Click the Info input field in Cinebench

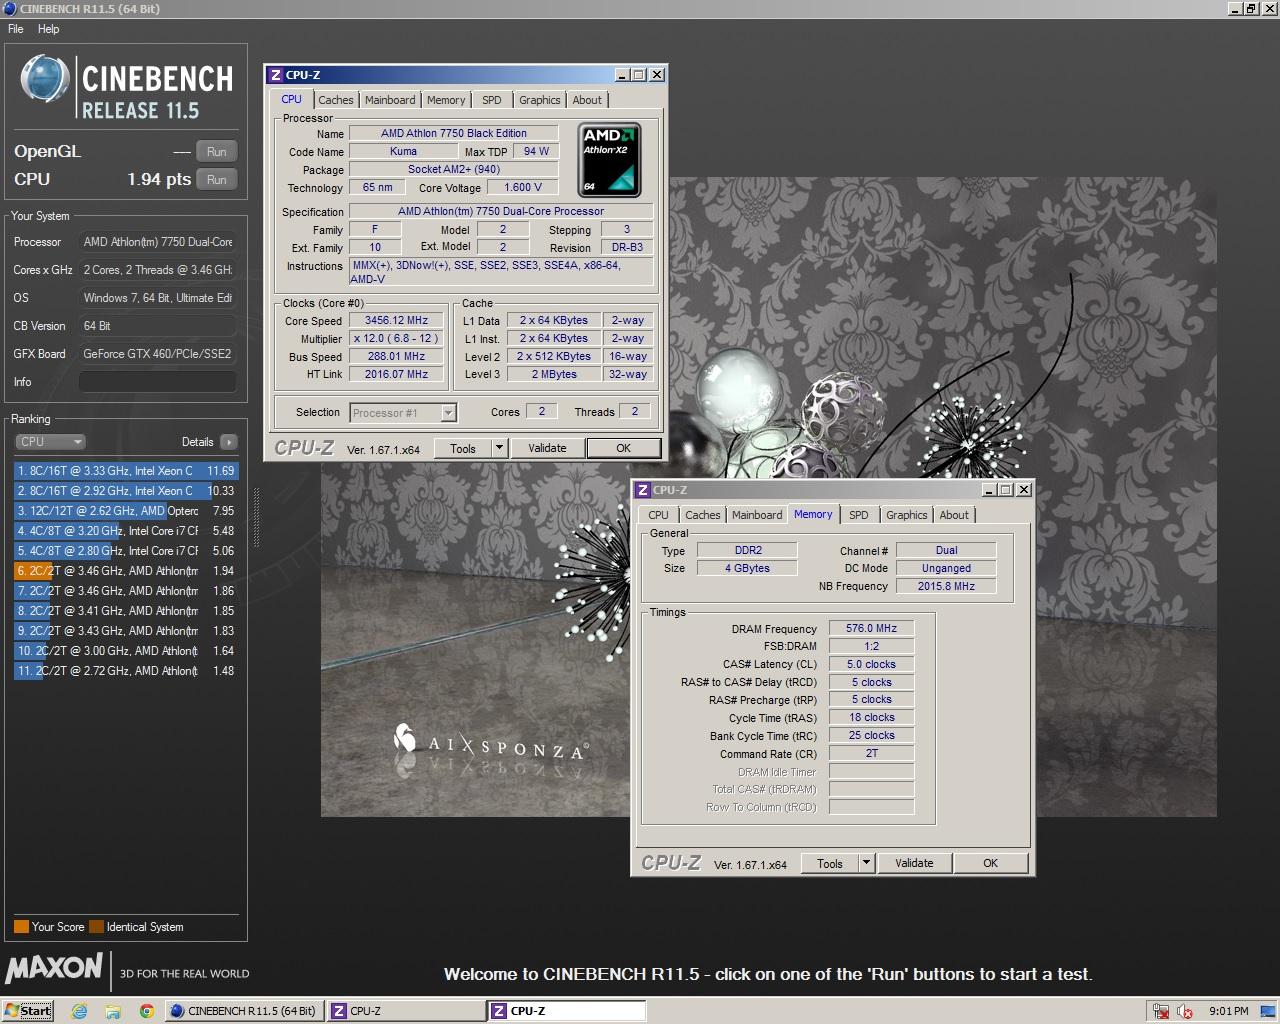click(x=158, y=382)
